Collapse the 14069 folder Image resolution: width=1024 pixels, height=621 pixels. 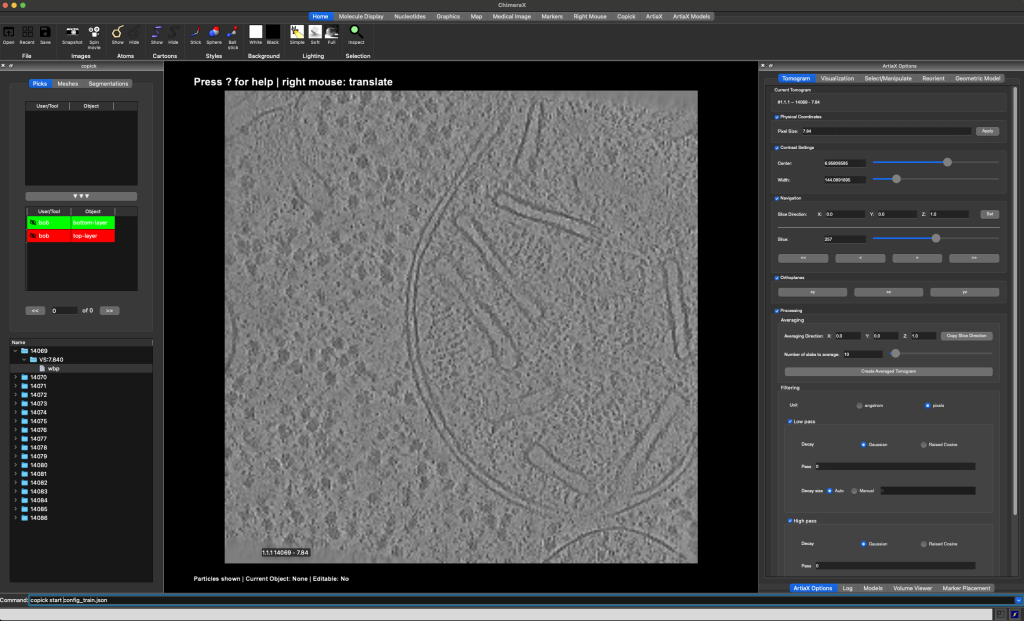click(16, 351)
